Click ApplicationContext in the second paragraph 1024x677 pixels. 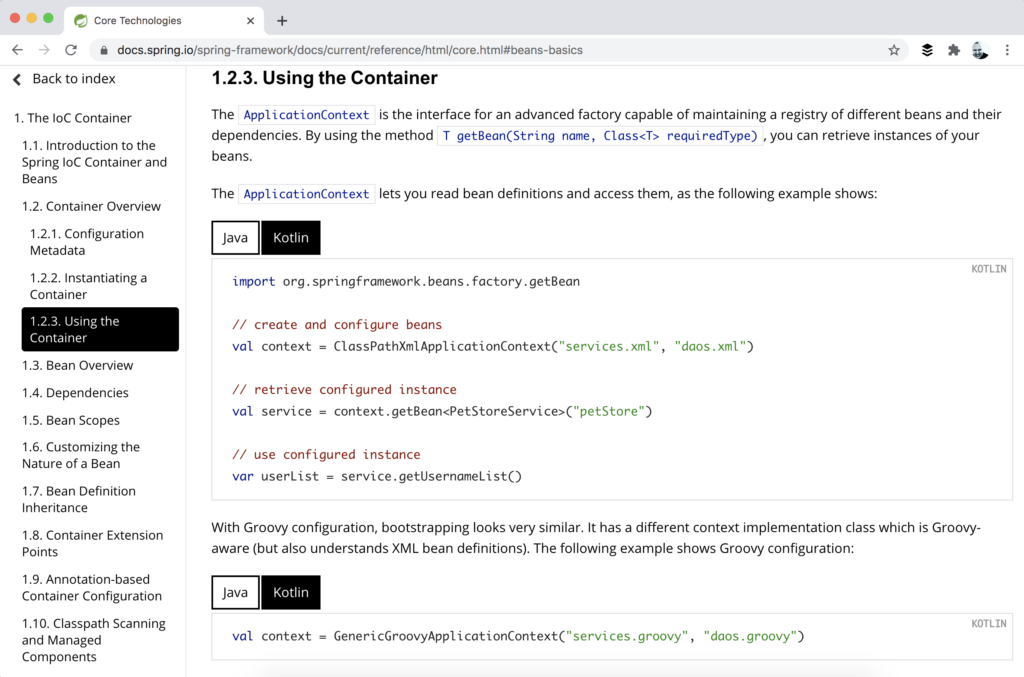(306, 194)
